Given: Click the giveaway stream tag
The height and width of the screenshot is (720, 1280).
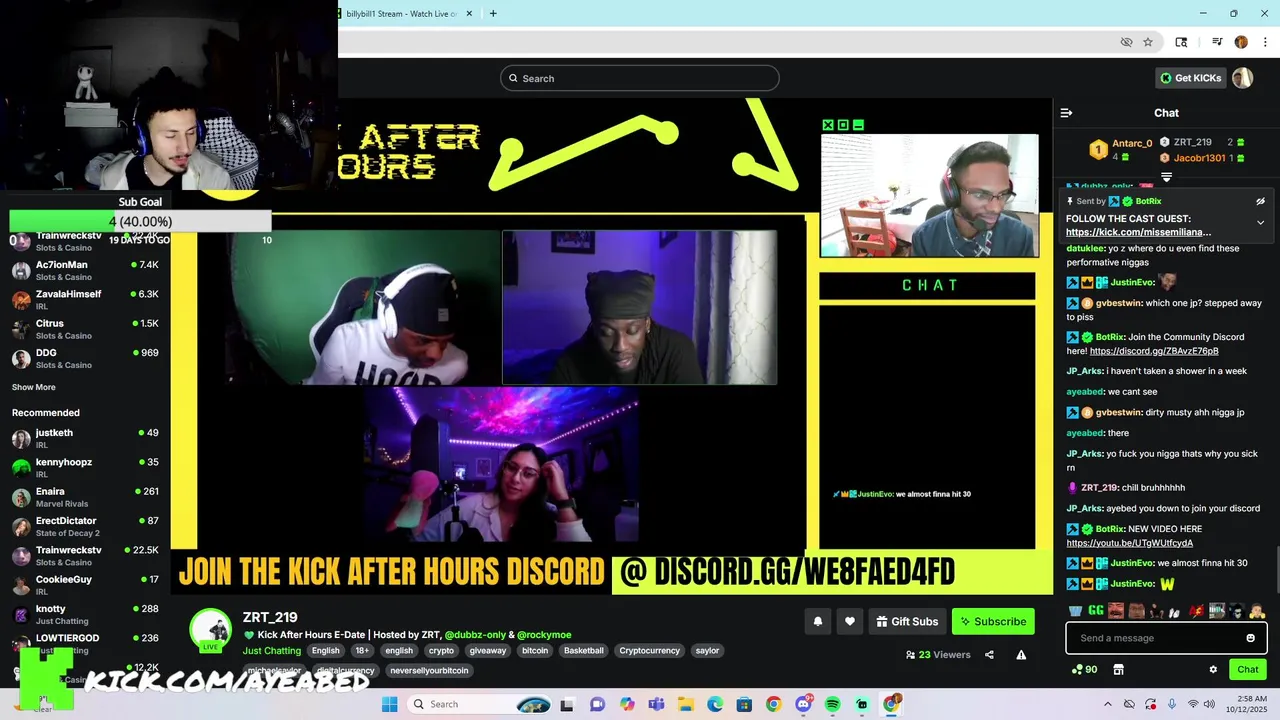Looking at the screenshot, I should (488, 650).
